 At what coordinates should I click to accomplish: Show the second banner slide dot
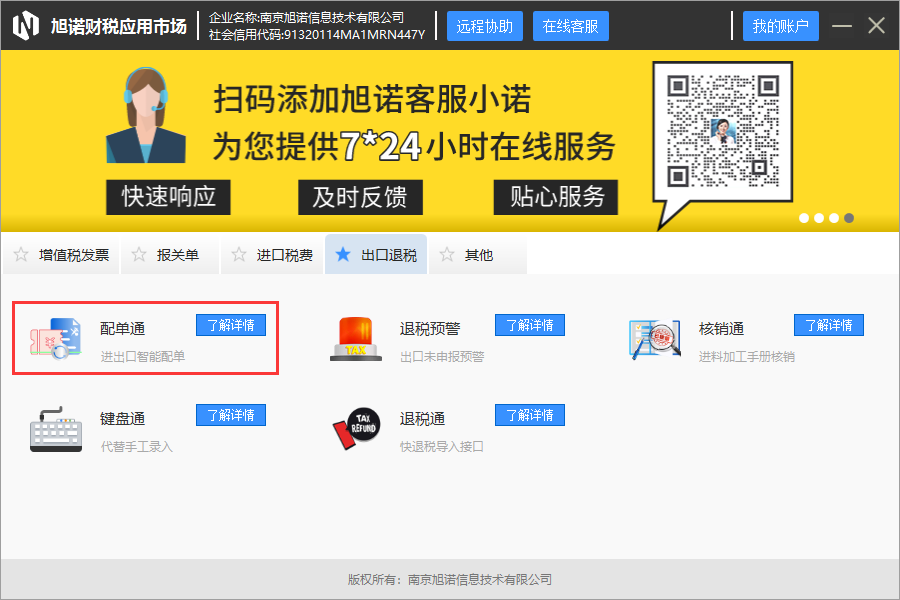click(819, 218)
